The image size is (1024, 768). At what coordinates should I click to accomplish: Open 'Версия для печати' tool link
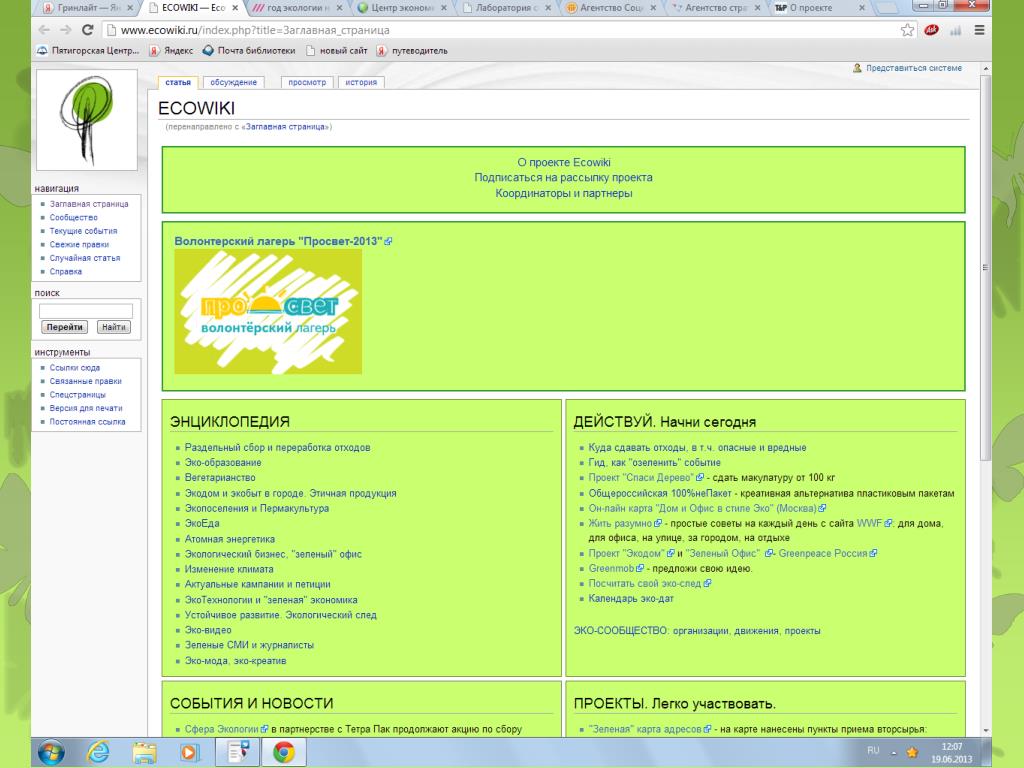86,408
